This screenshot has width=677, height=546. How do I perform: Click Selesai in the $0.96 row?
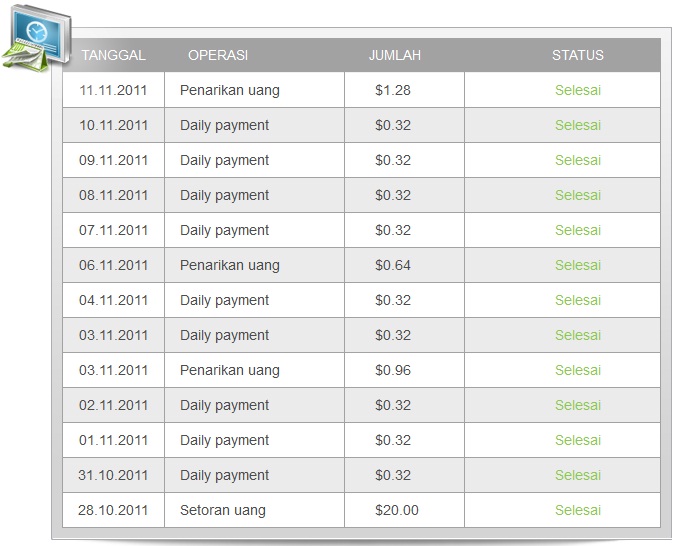pyautogui.click(x=578, y=370)
